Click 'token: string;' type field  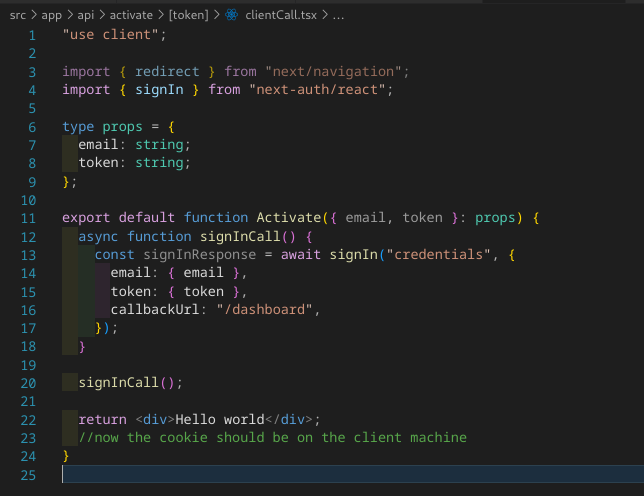[134, 163]
